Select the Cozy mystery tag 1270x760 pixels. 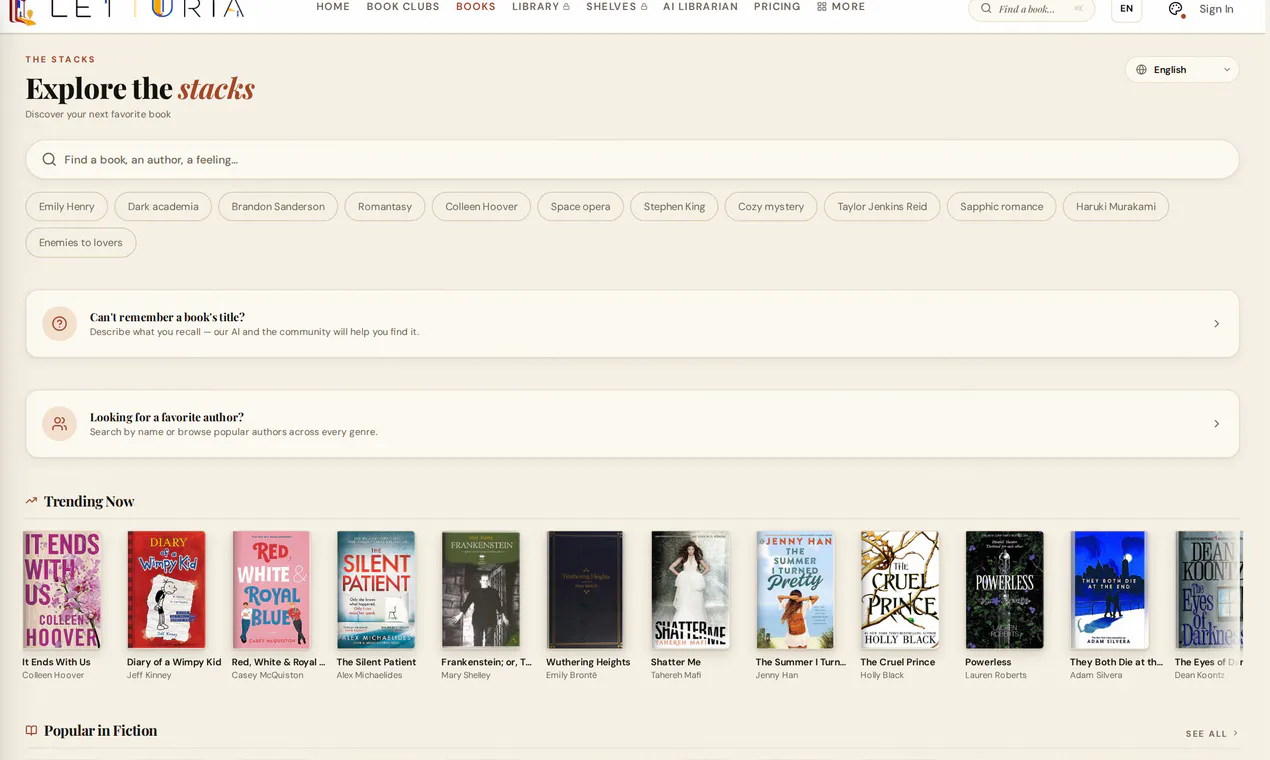[x=771, y=207]
